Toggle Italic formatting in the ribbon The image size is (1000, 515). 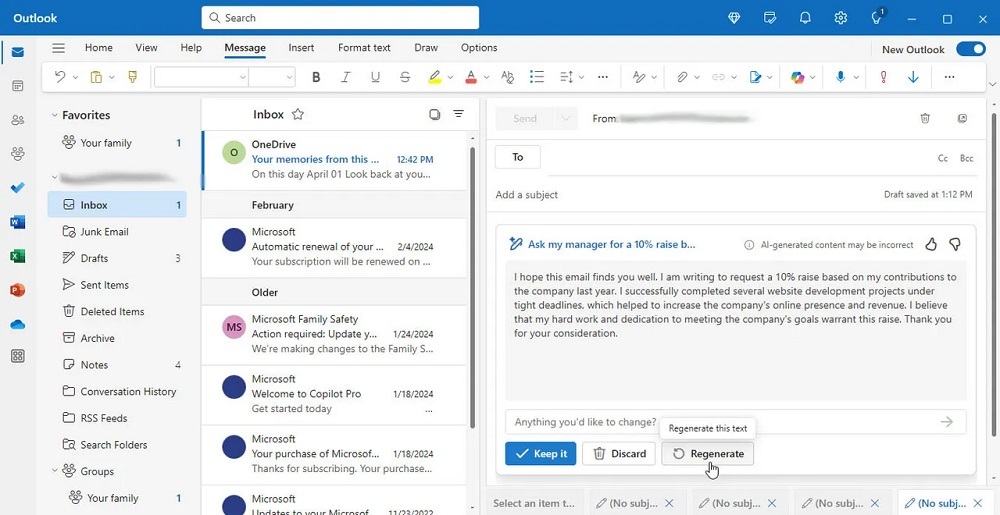click(346, 77)
